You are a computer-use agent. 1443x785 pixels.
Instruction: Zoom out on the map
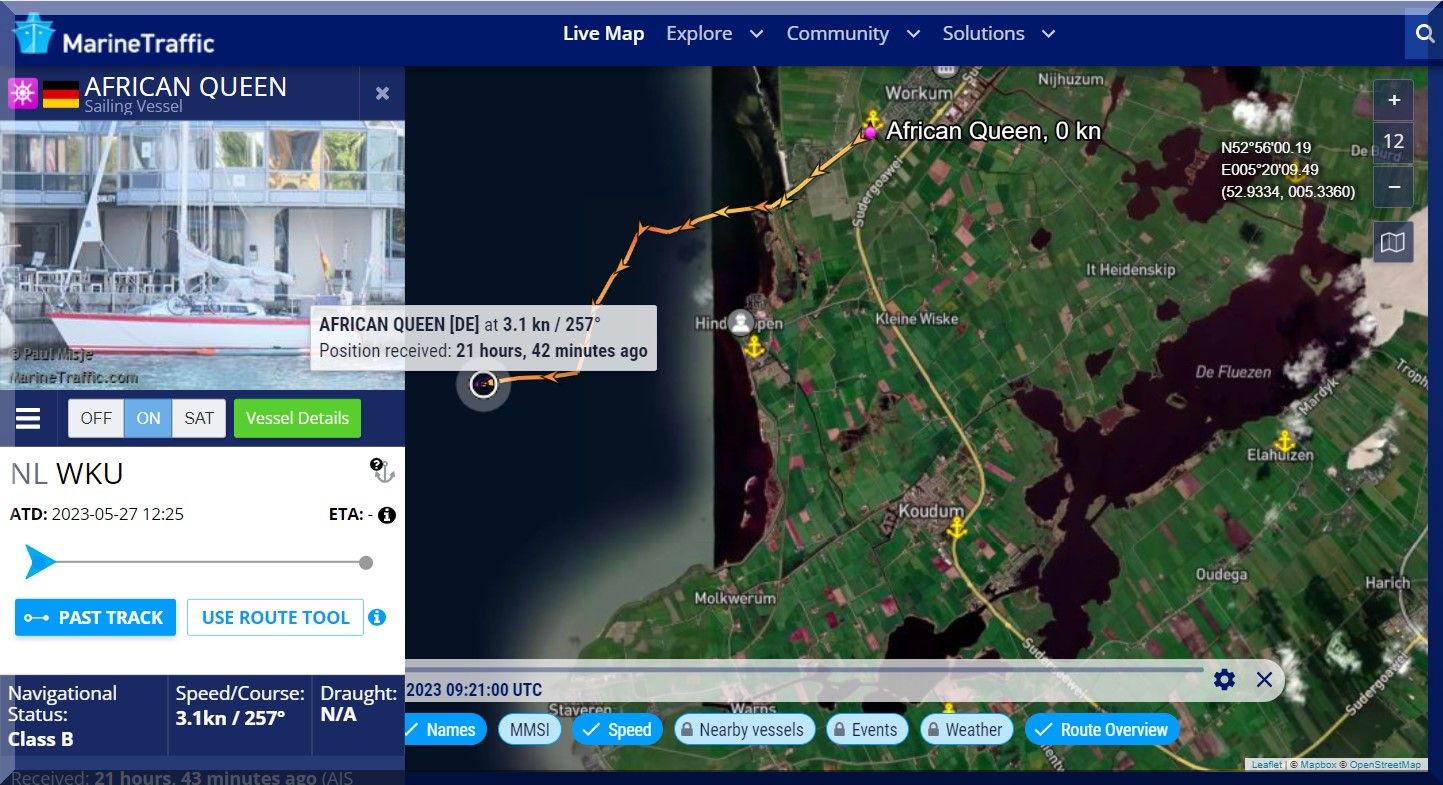click(1393, 186)
